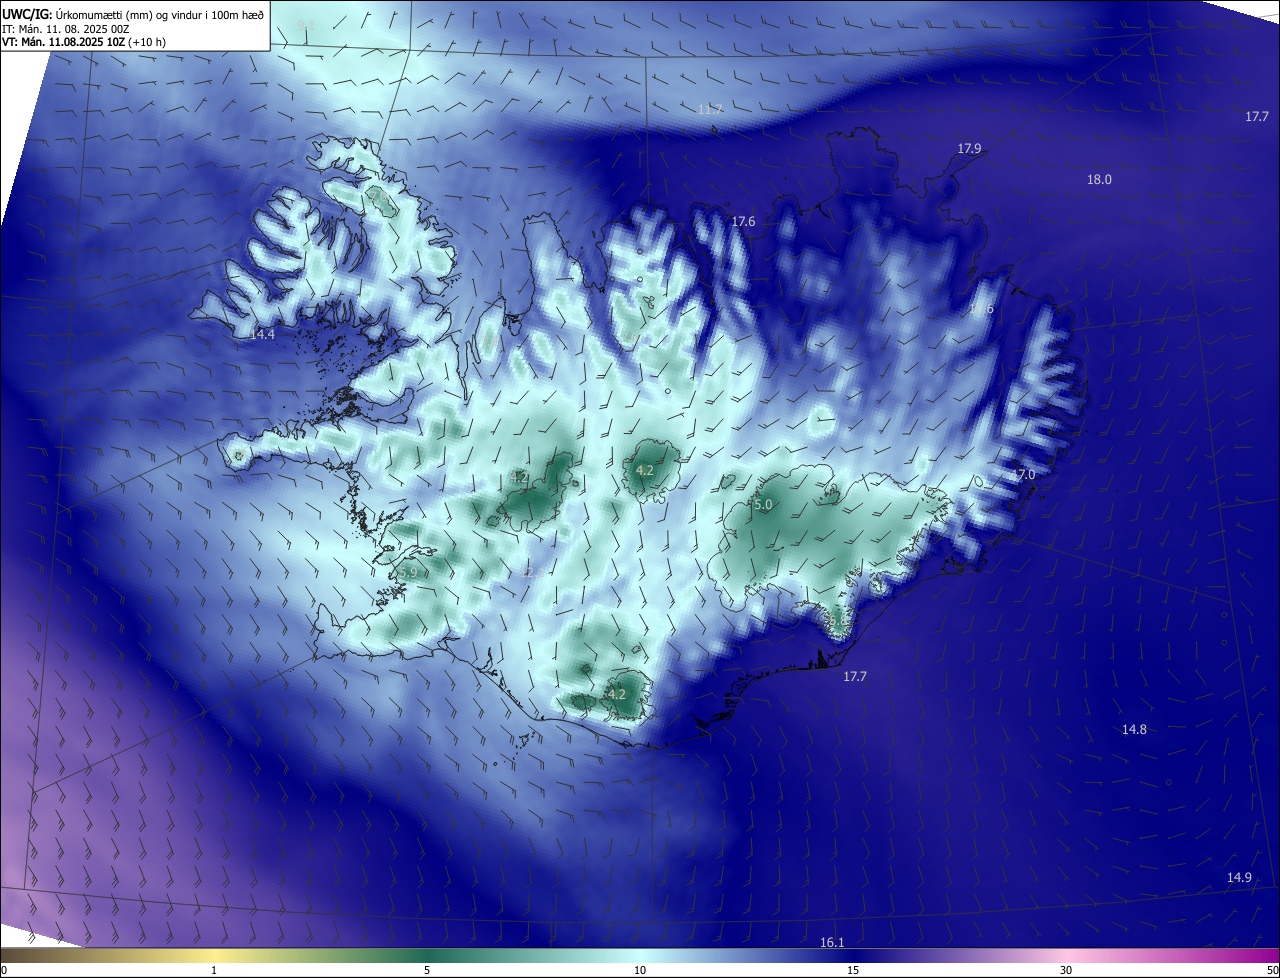Click the 11.7 value label
The width and height of the screenshot is (1280, 978).
710,109
